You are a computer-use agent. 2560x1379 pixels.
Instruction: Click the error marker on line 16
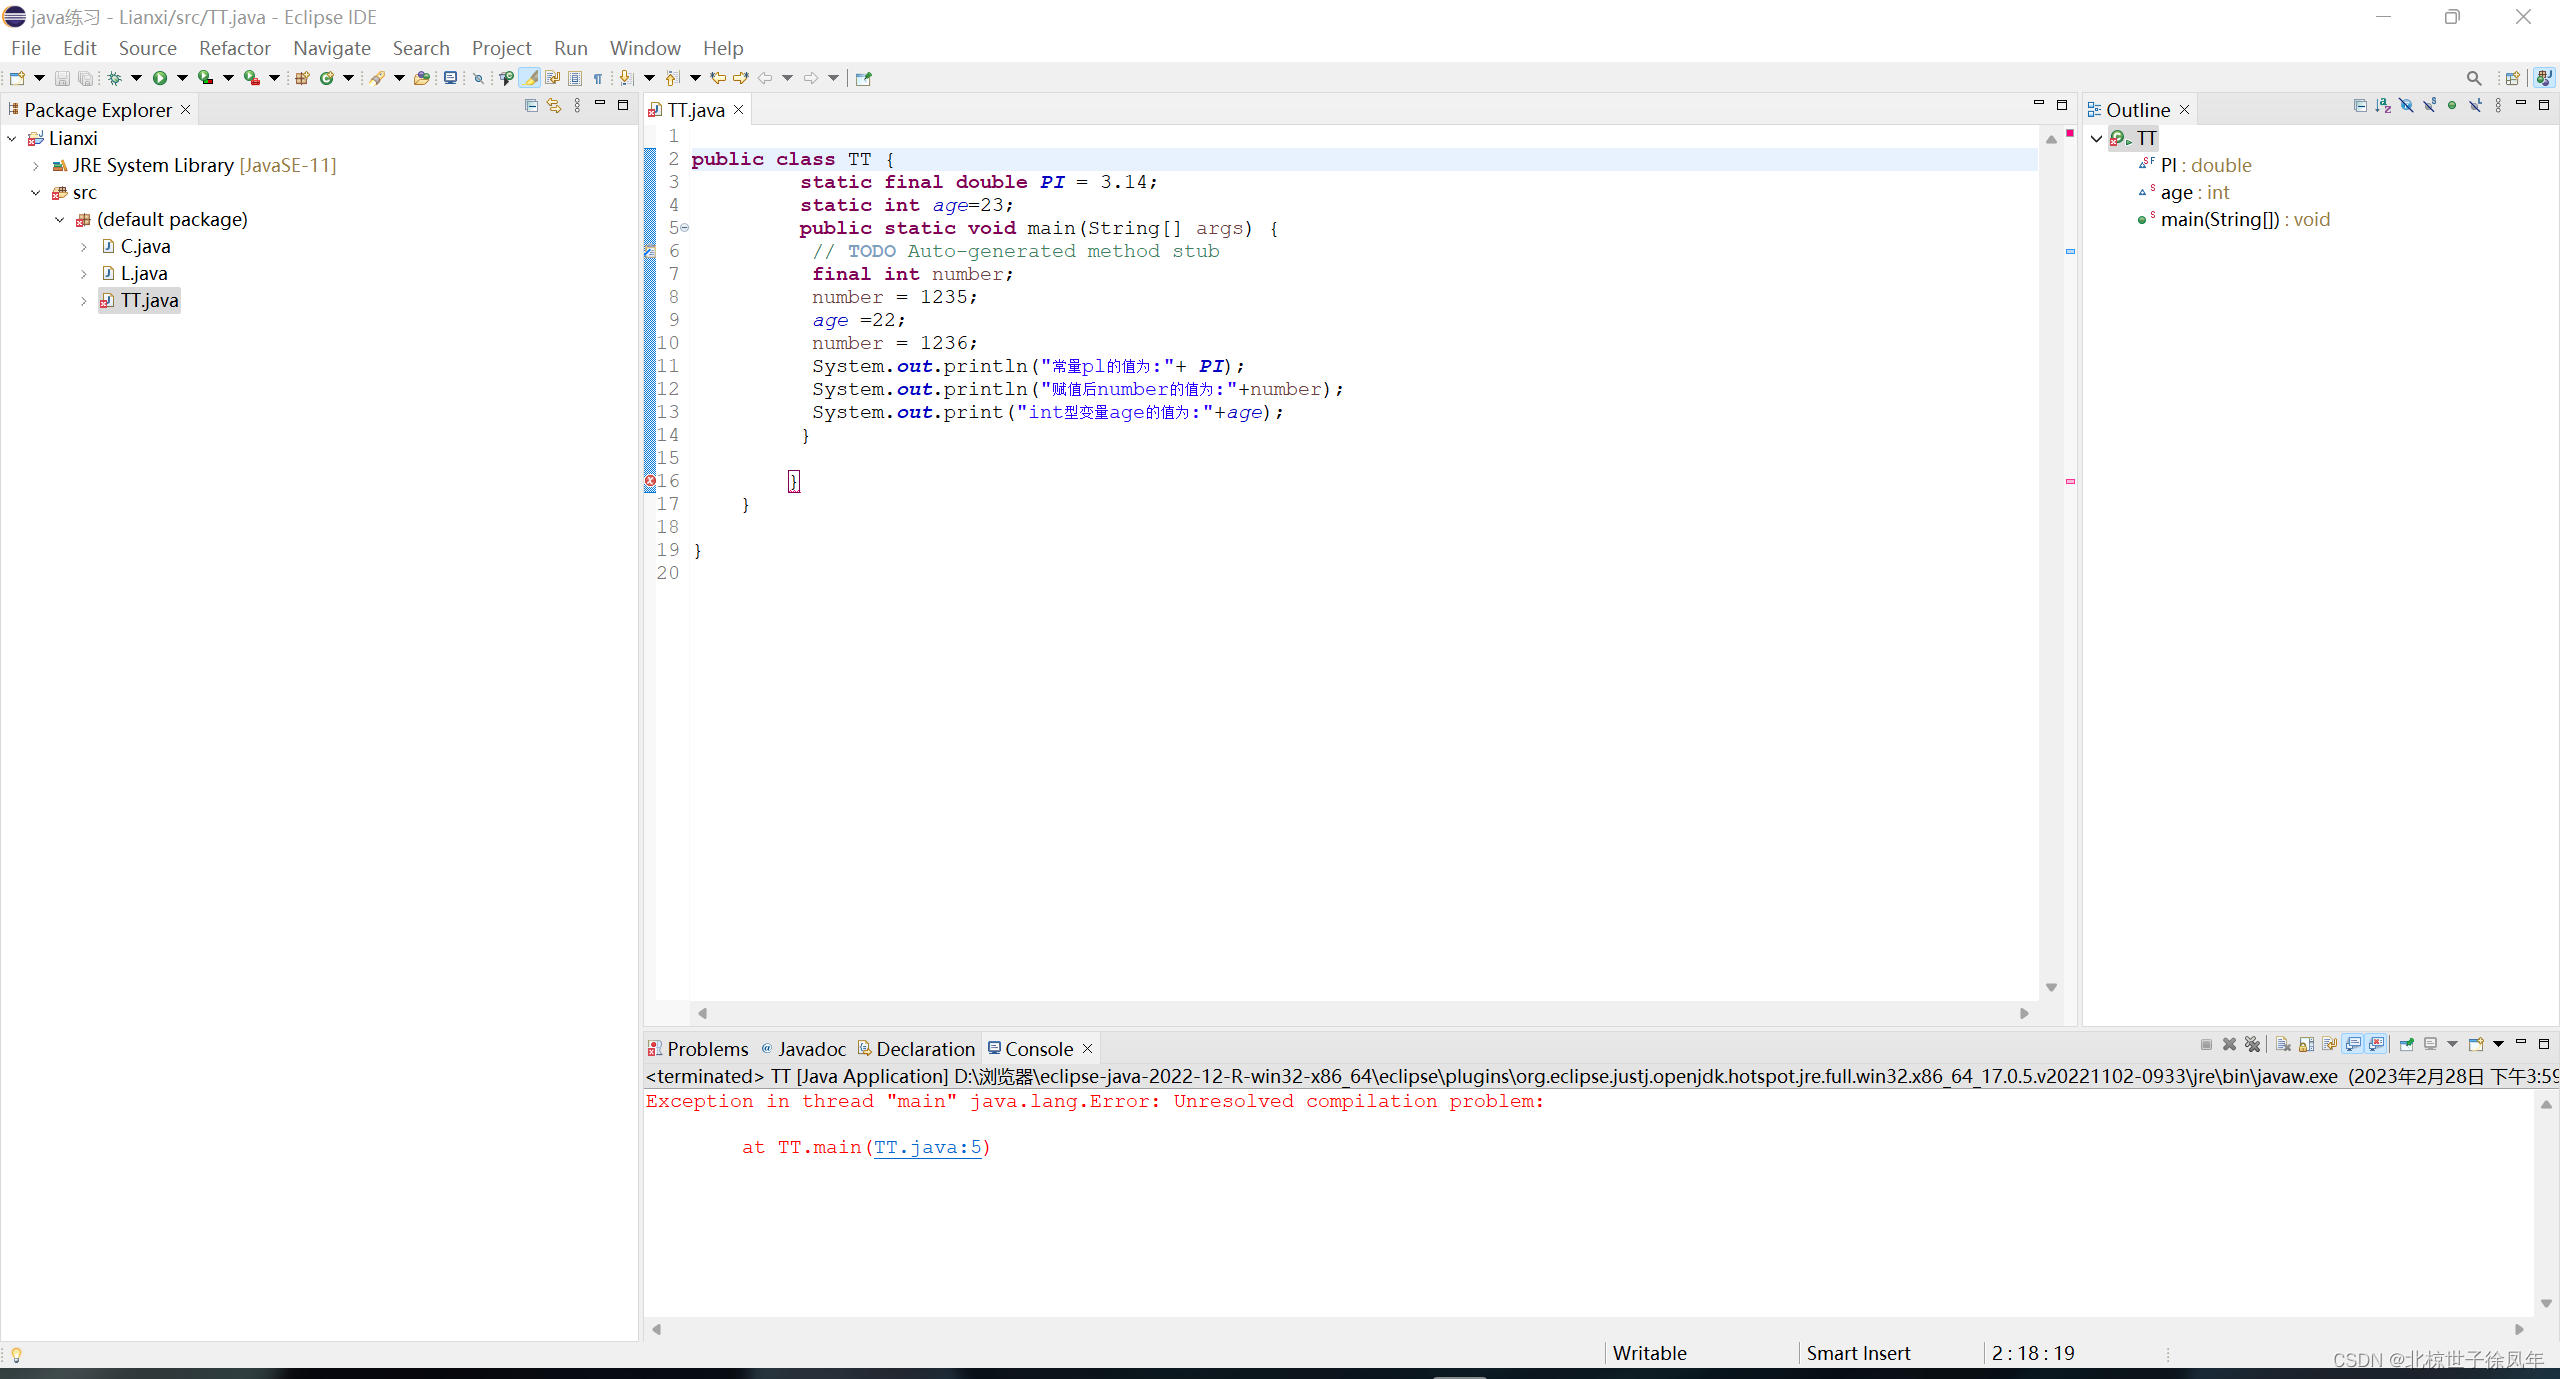(650, 481)
